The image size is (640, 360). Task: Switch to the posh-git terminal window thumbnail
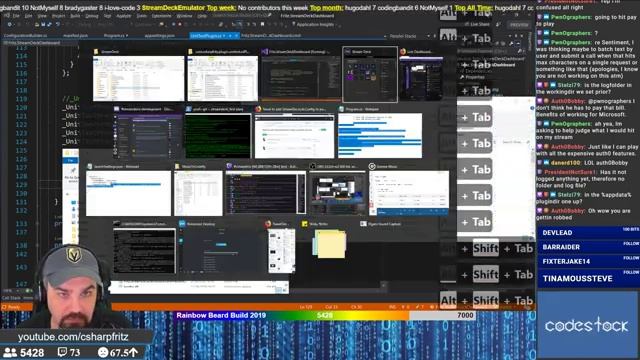click(218, 136)
